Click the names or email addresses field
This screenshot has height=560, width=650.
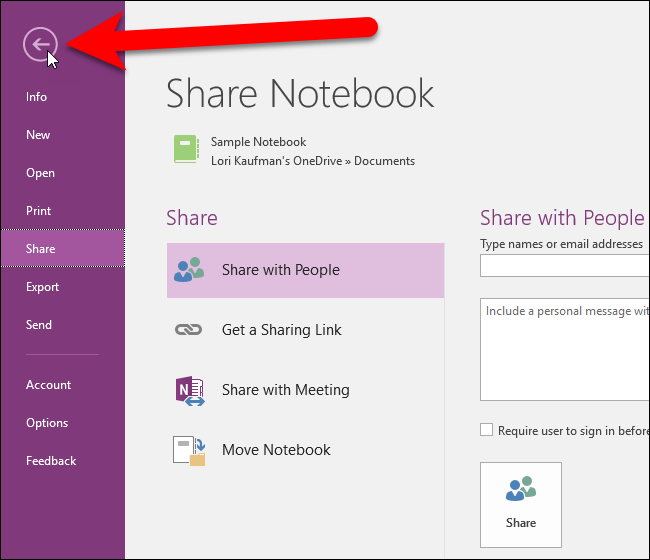tap(565, 265)
